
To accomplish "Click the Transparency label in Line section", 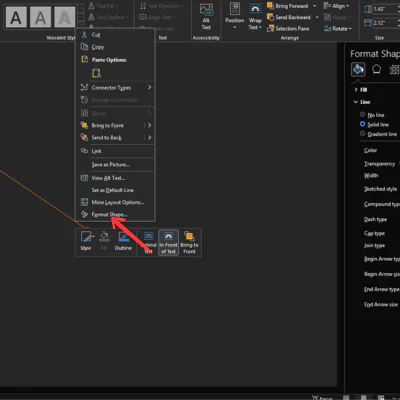I will pyautogui.click(x=379, y=164).
